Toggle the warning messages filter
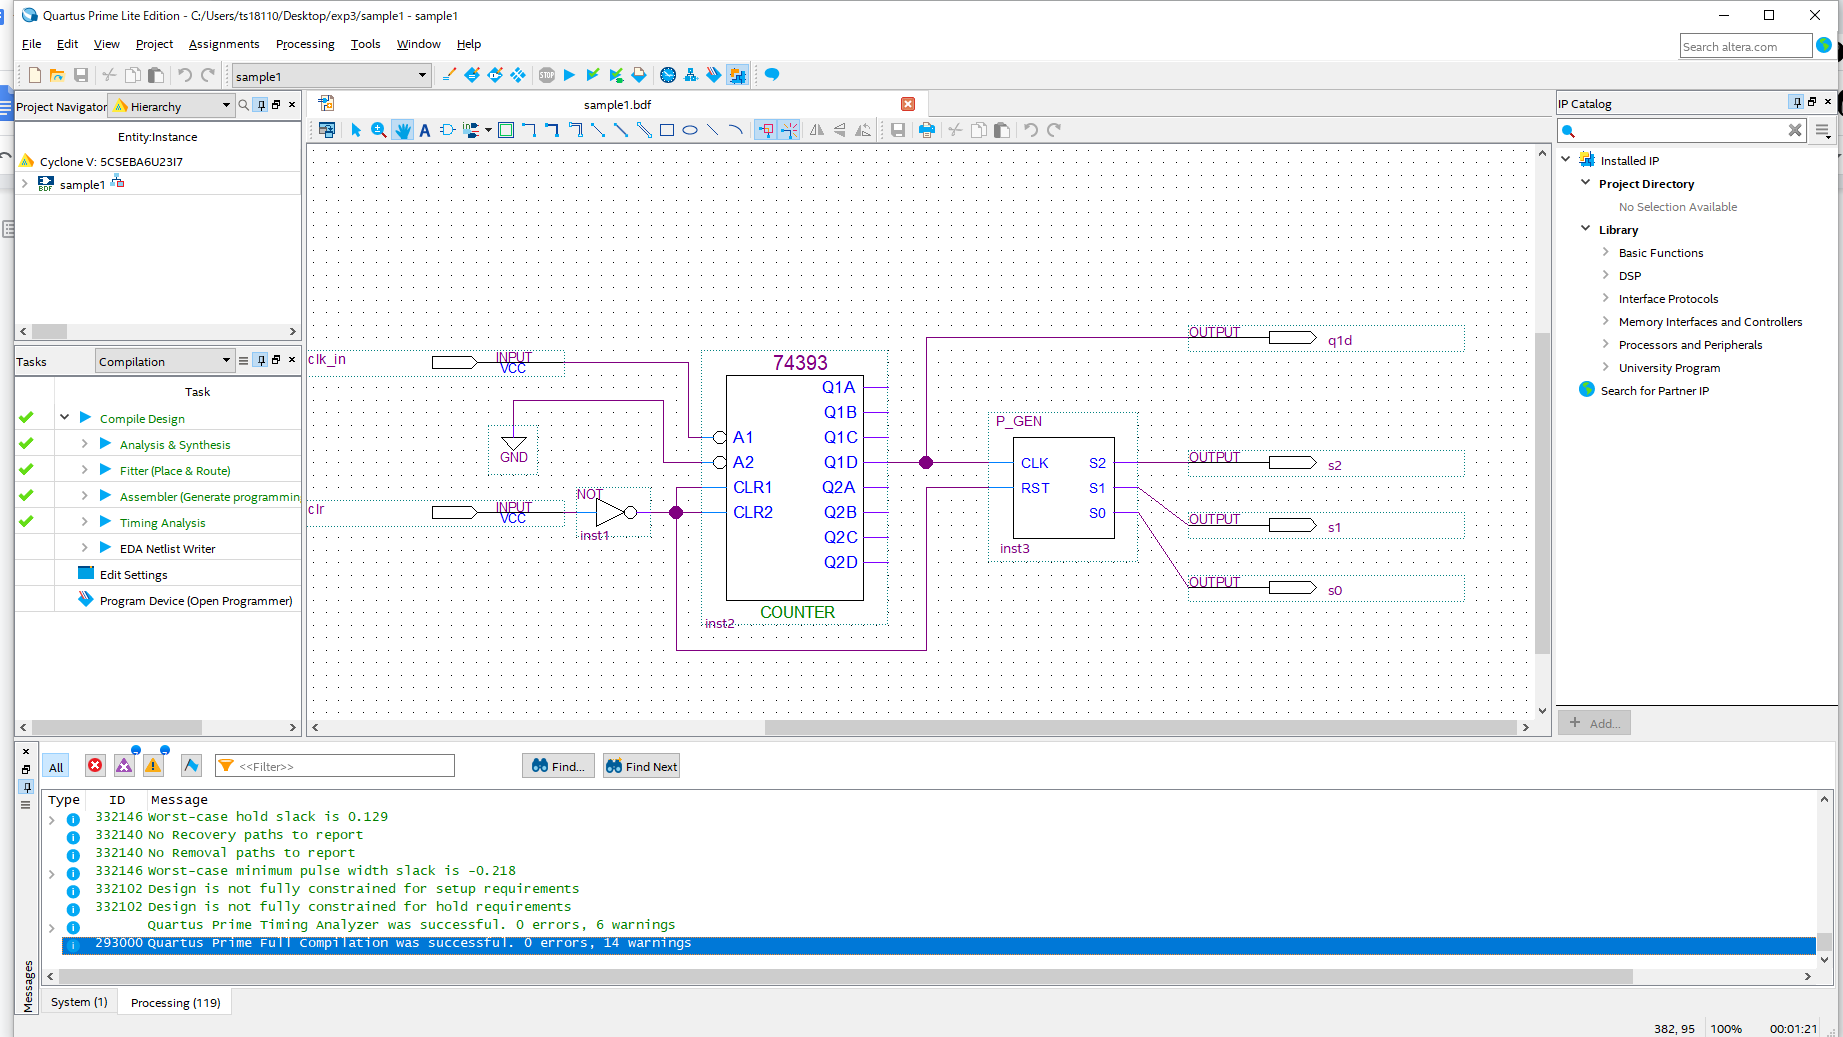1843x1037 pixels. 153,766
